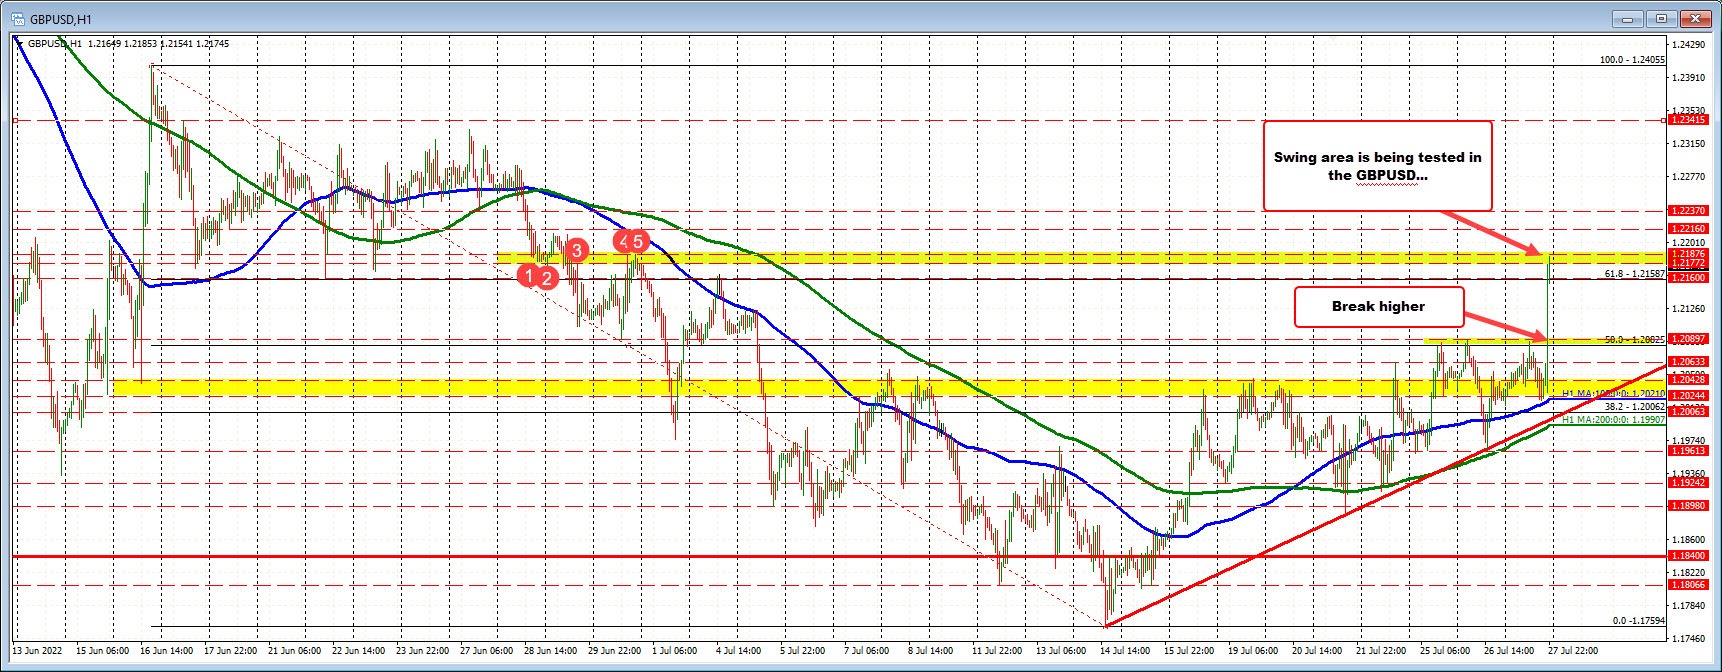Click the 1.22370 price level label
This screenshot has height=672, width=1722.
click(x=1691, y=211)
